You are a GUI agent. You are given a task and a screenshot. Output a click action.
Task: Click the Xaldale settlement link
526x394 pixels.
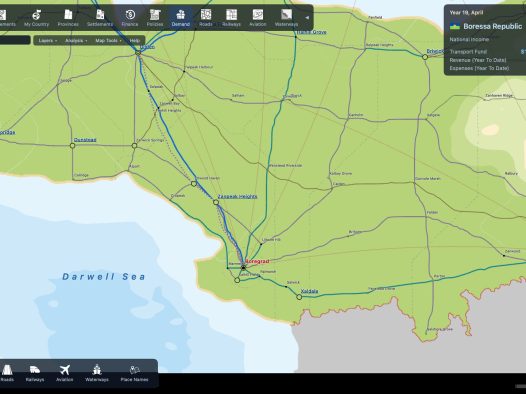click(309, 291)
